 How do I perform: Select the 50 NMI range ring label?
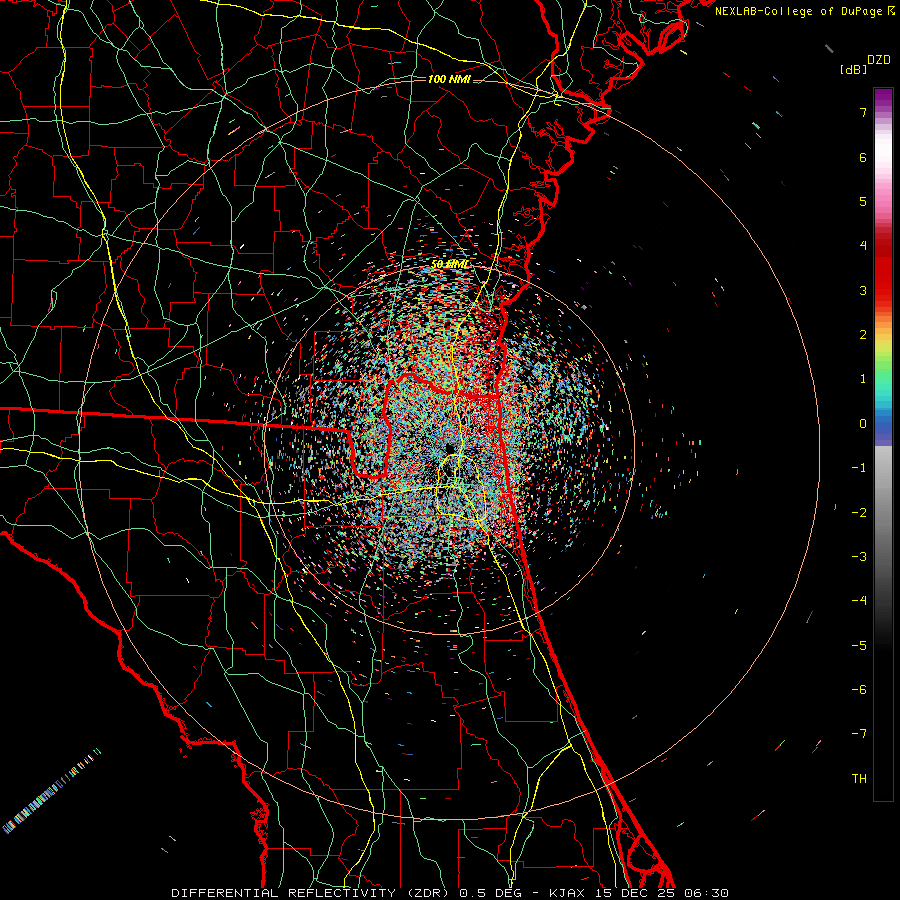pos(449,265)
